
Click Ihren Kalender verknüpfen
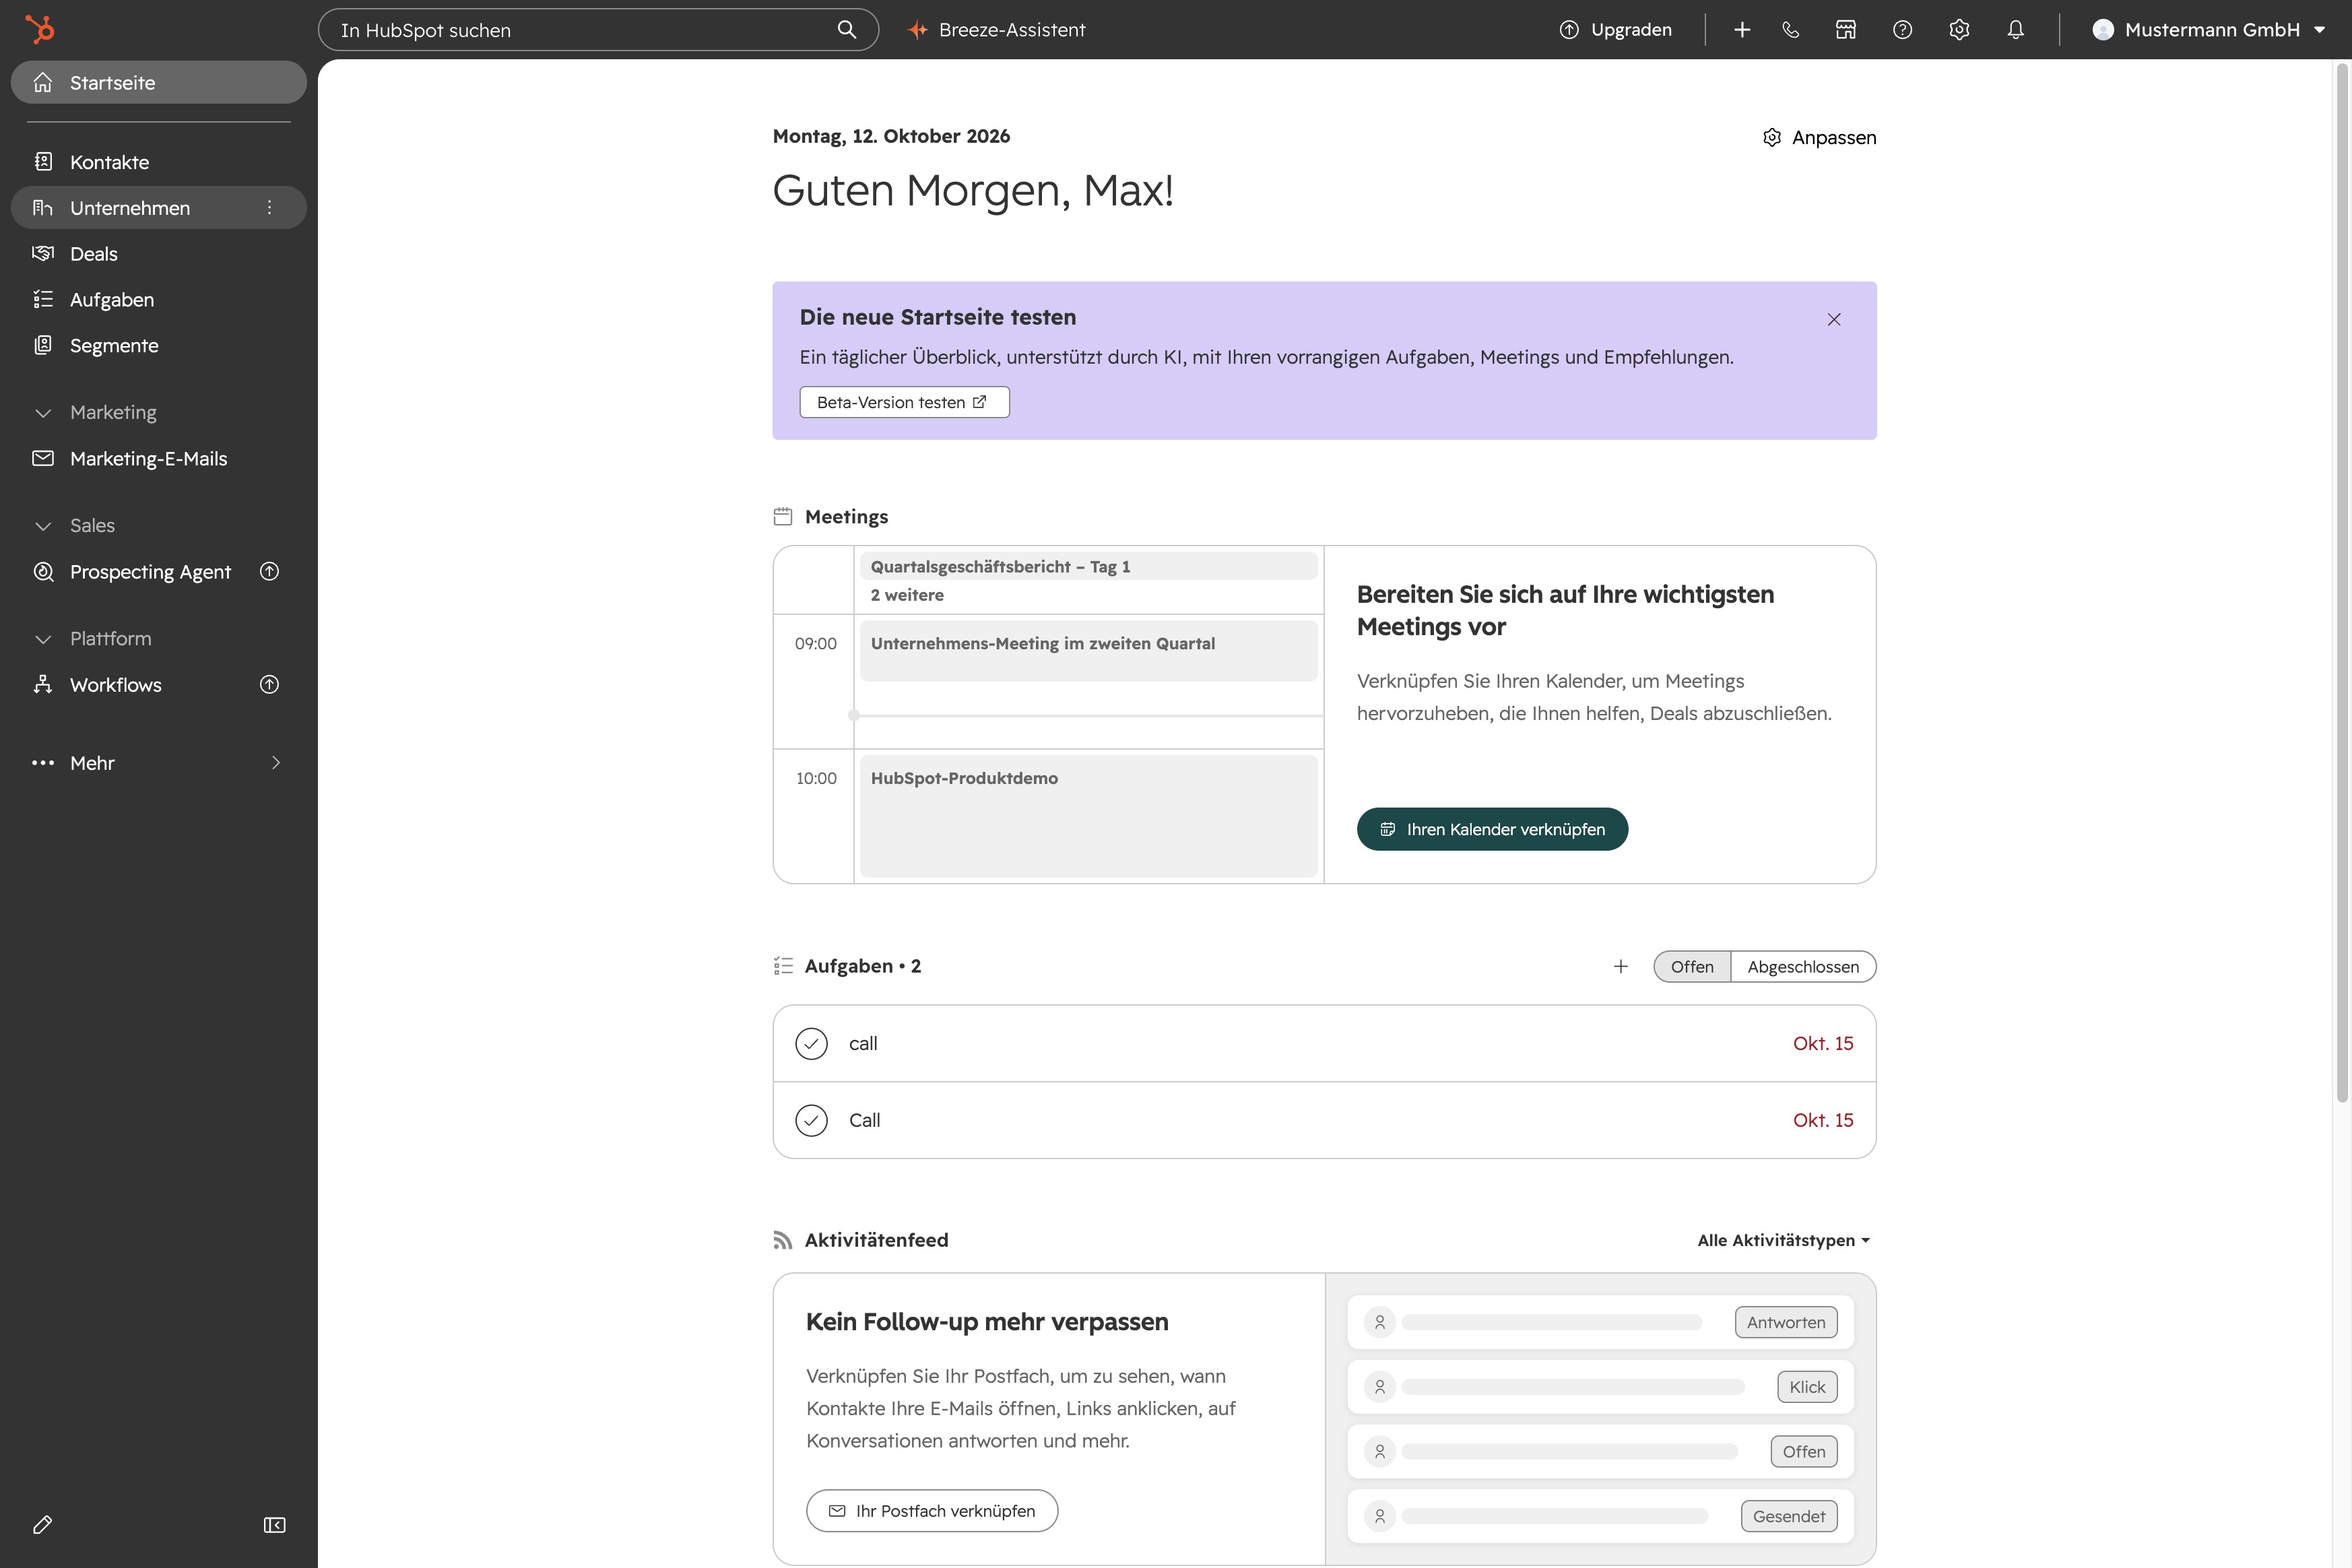point(1492,829)
